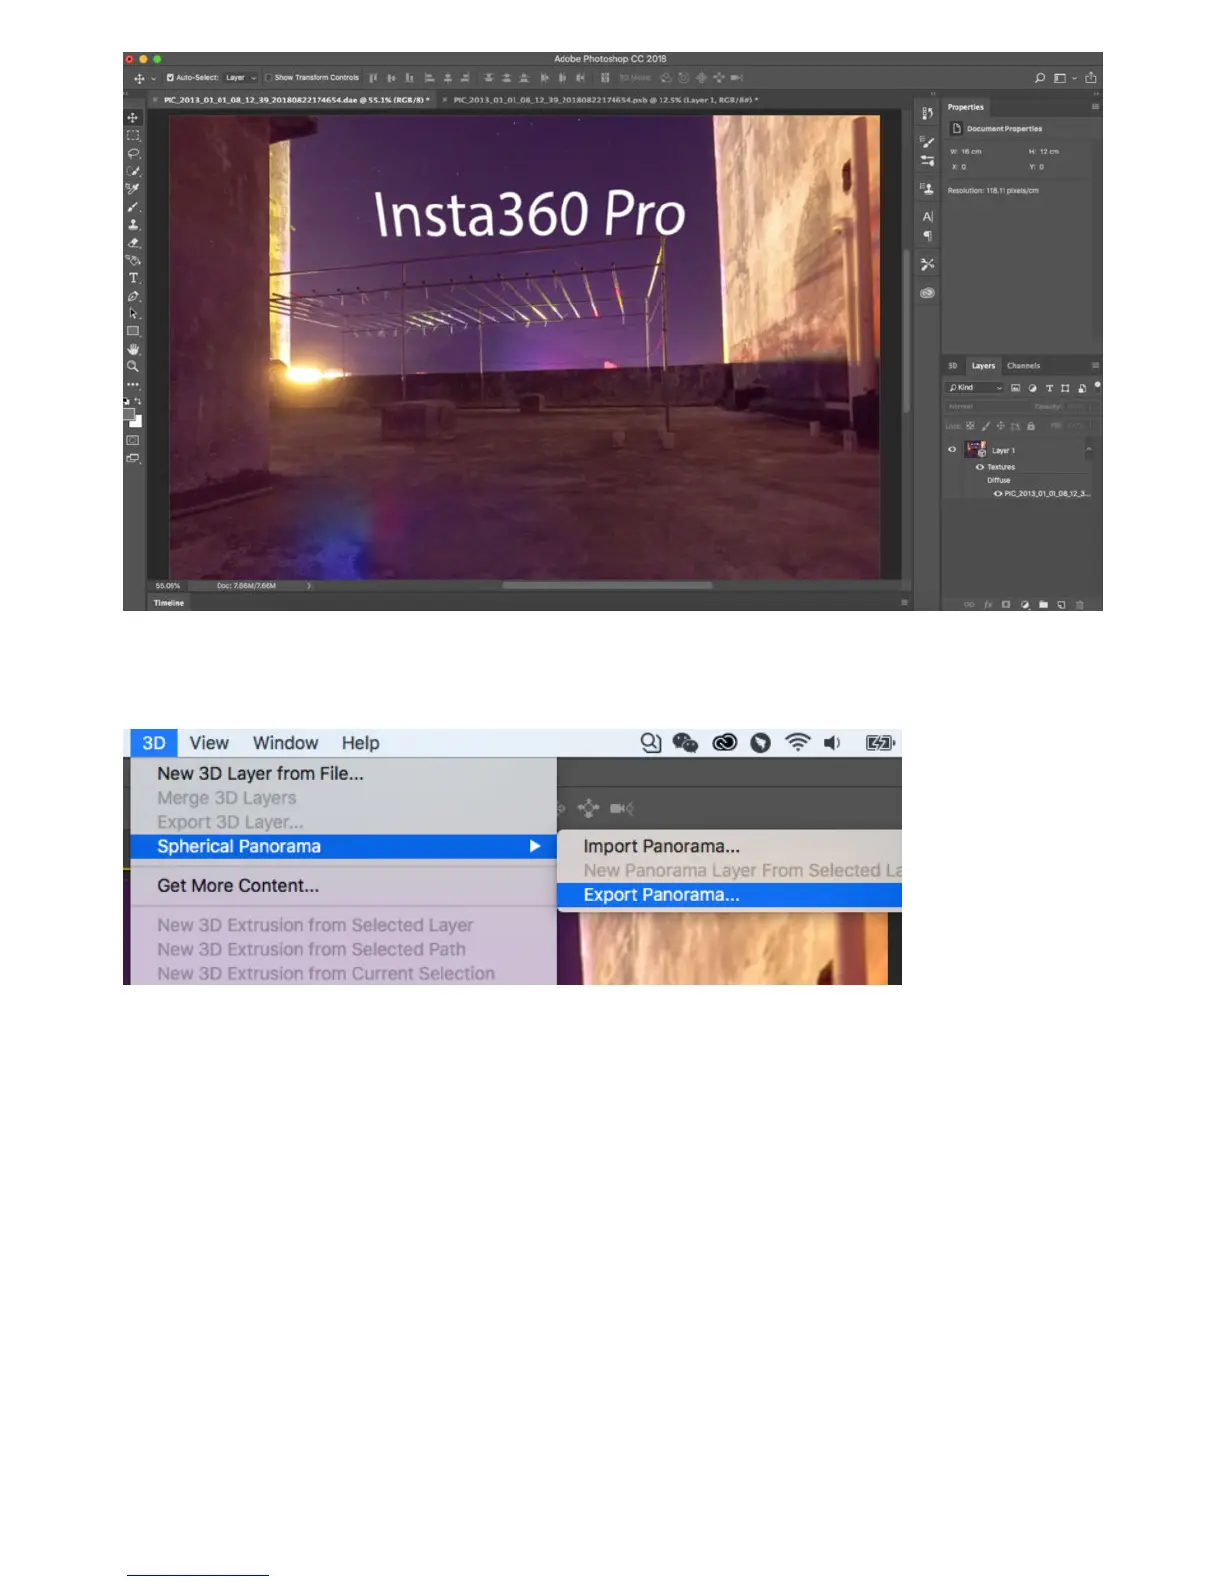The width and height of the screenshot is (1224, 1584).
Task: Hide Layer 1 with eye icon
Action: 952,450
